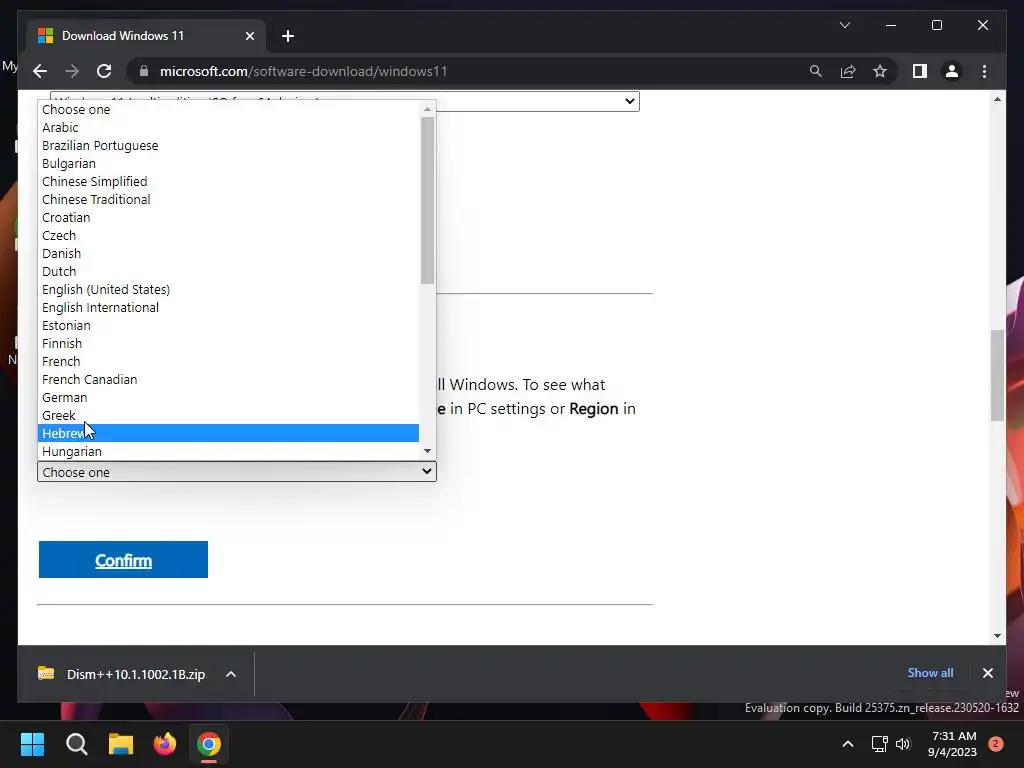View site security lock info

144,71
